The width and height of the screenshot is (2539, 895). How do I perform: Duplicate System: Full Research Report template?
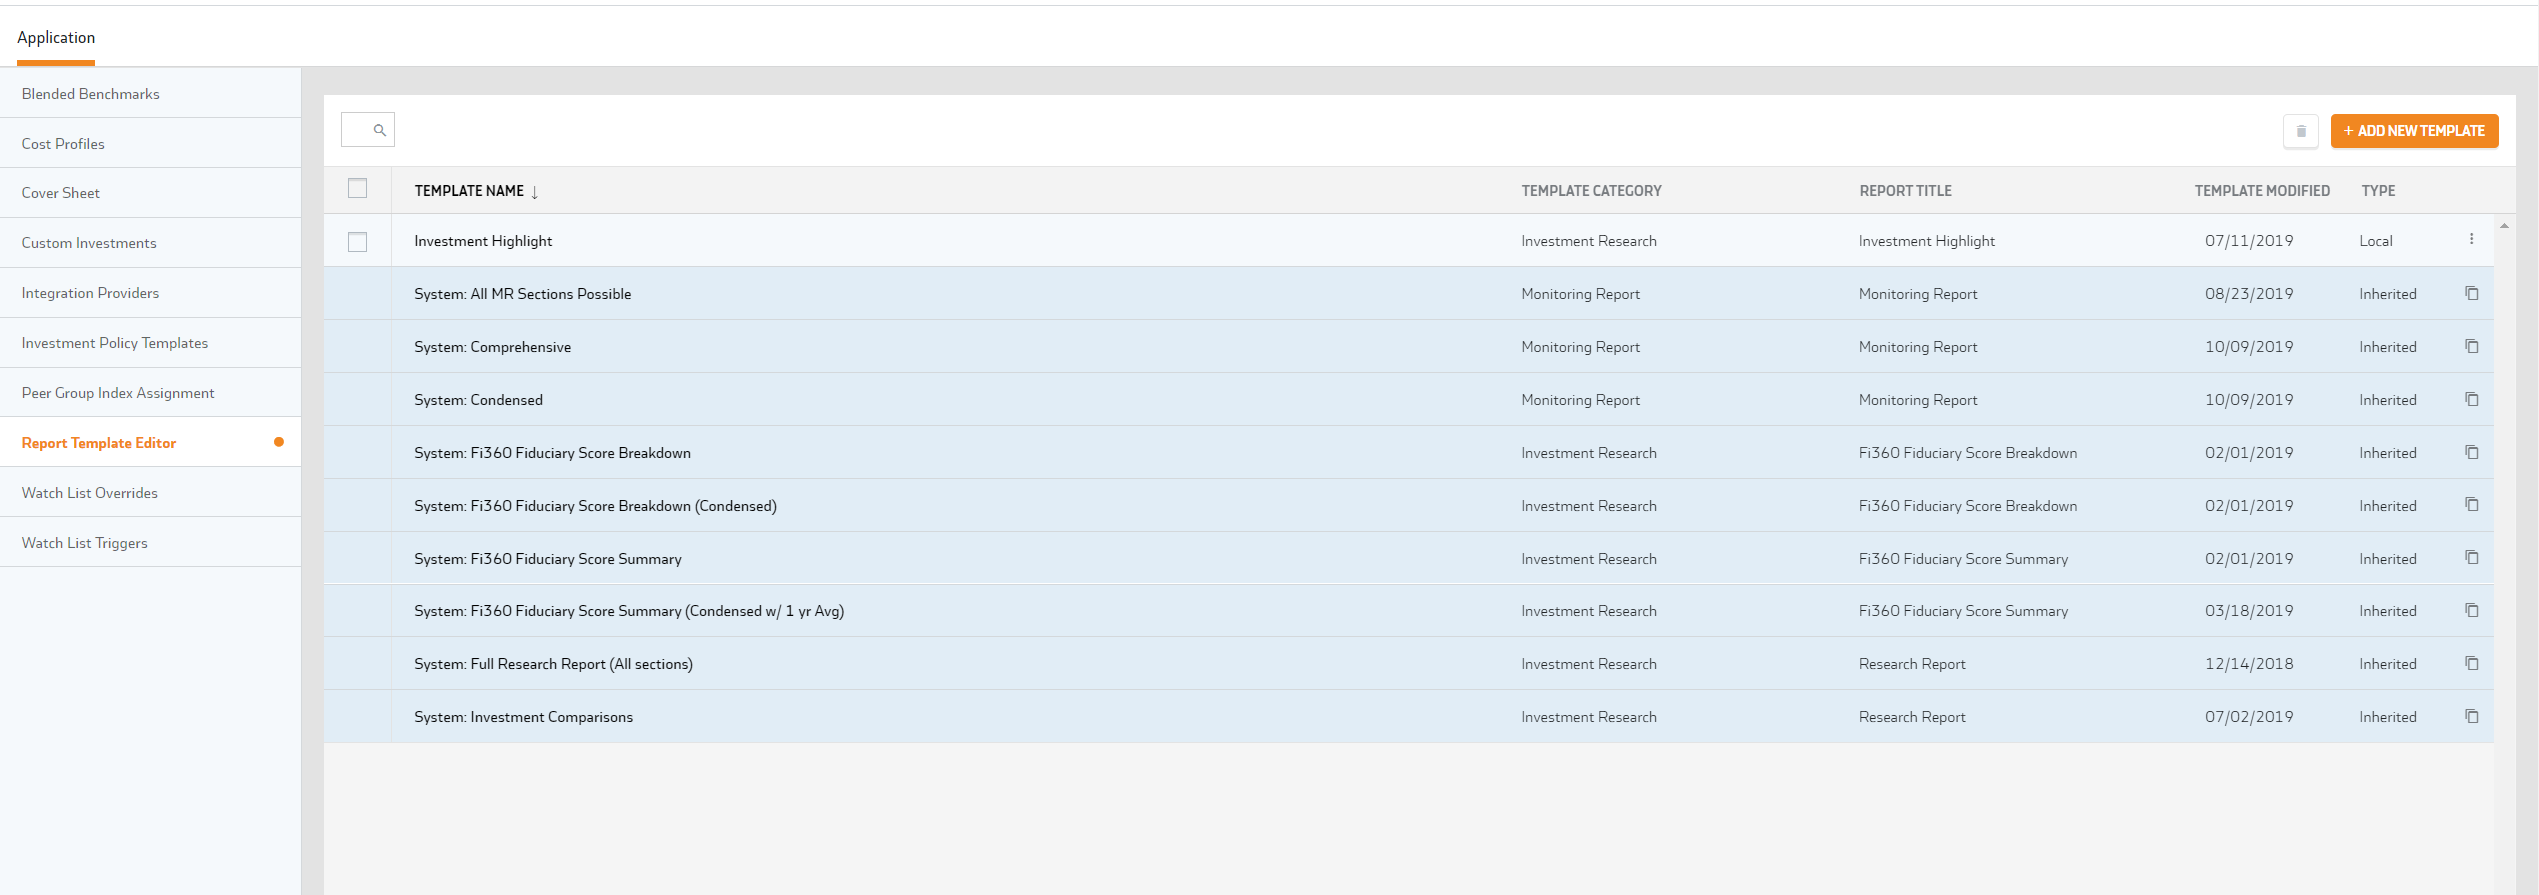(2471, 664)
